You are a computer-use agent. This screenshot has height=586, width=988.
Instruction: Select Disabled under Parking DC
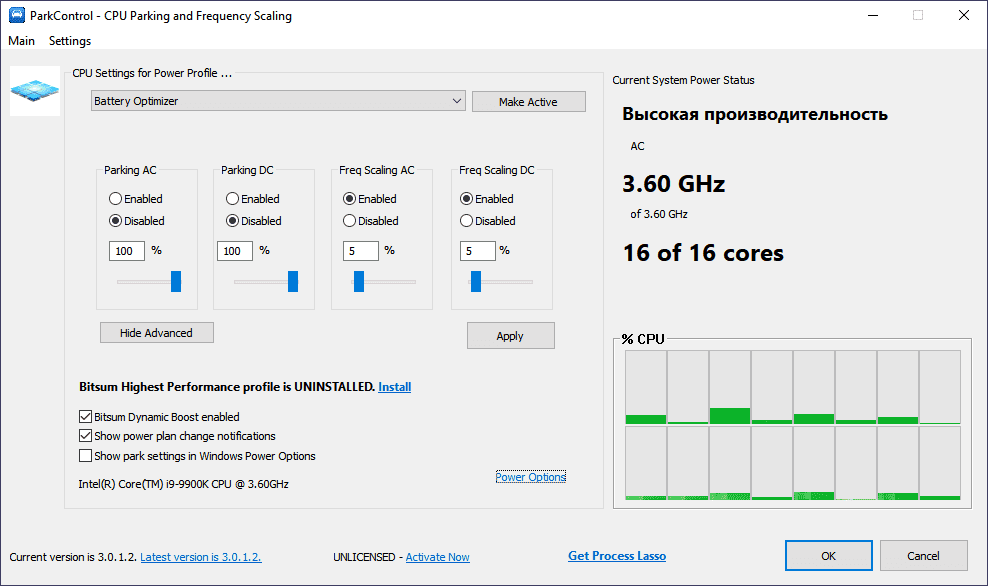(x=254, y=221)
